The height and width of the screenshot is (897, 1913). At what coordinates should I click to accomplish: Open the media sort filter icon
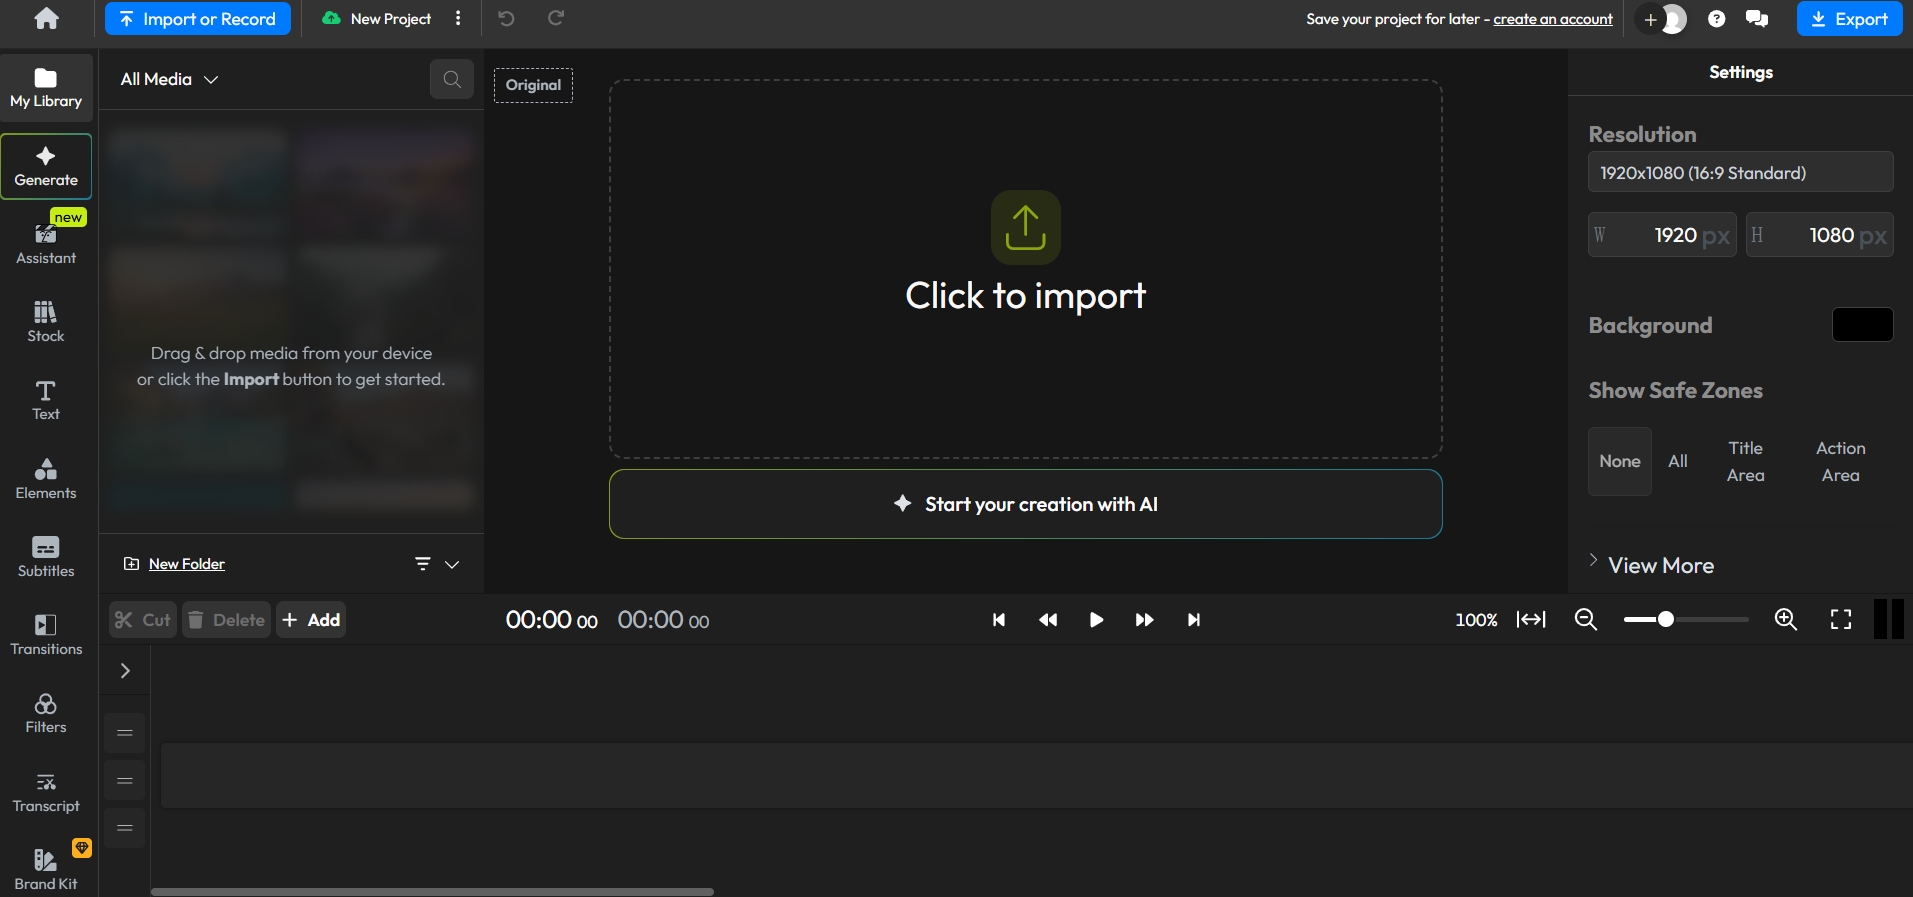[423, 564]
